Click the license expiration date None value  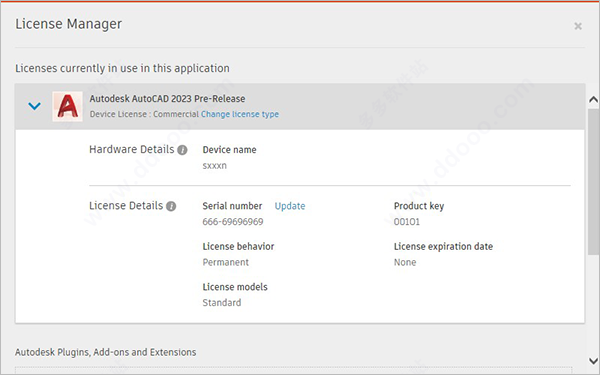(405, 262)
